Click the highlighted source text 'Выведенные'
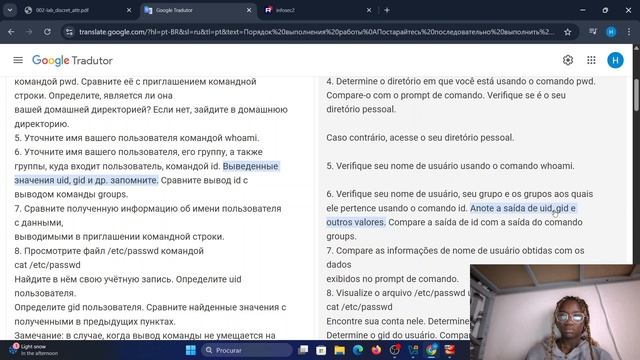The width and height of the screenshot is (640, 360). click(251, 166)
